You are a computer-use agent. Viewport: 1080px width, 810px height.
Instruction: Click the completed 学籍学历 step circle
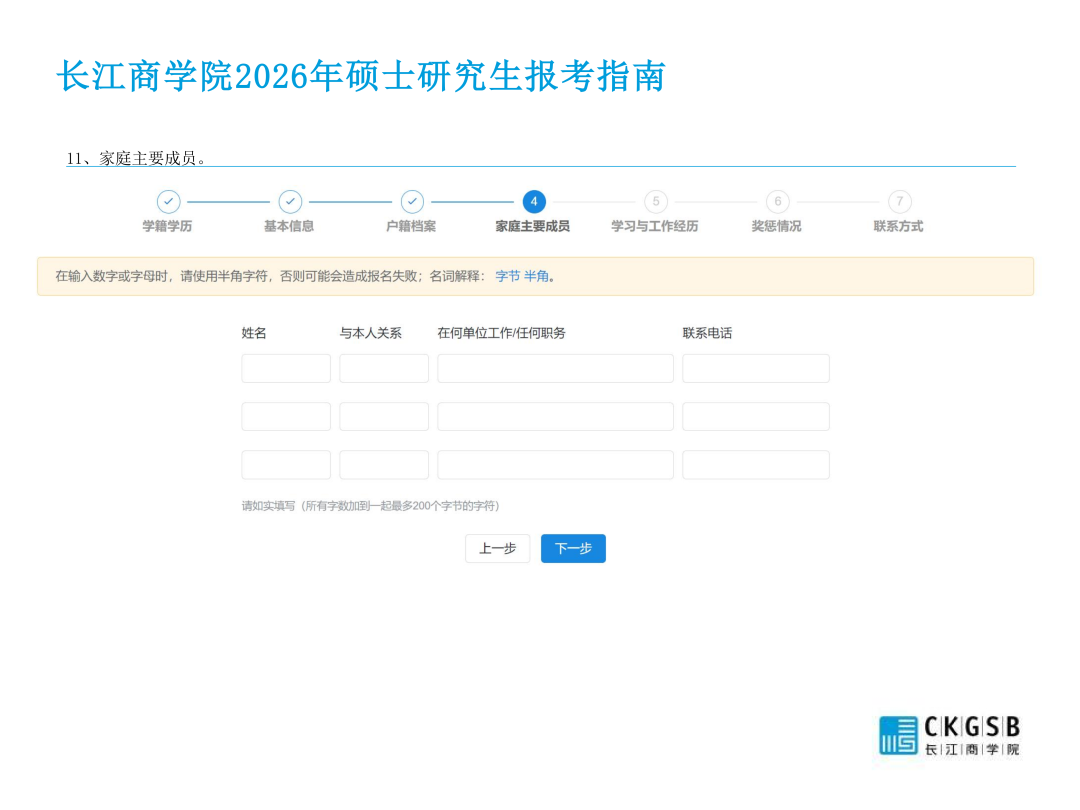[x=168, y=202]
